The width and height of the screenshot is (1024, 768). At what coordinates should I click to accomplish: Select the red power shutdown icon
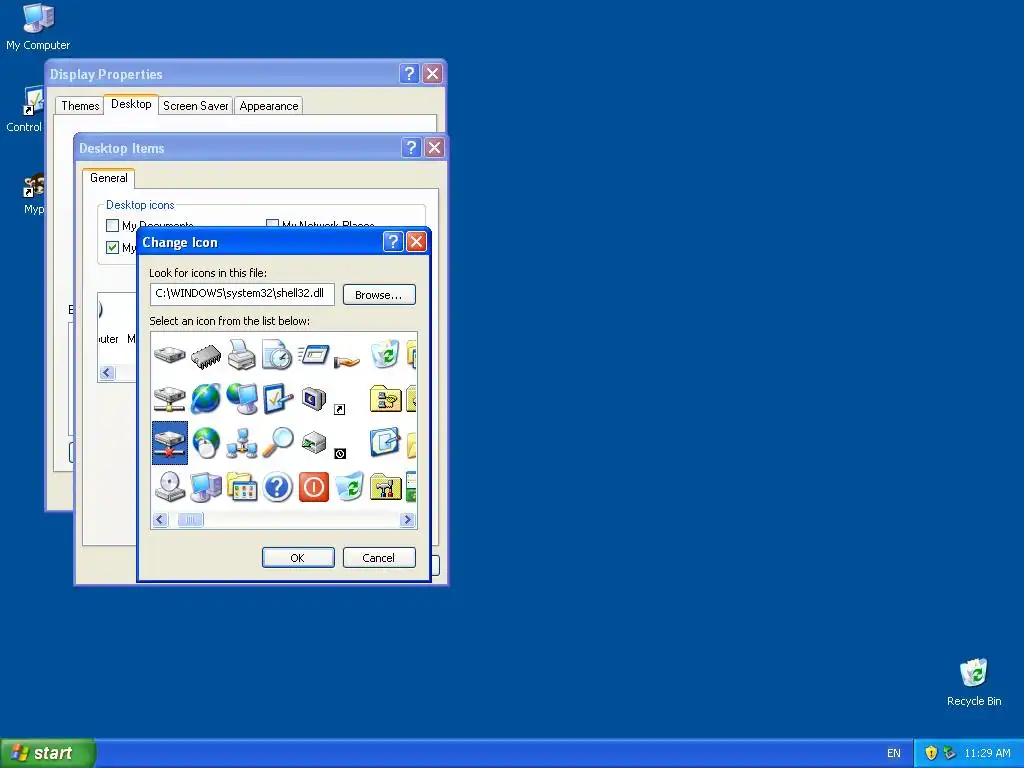point(313,487)
